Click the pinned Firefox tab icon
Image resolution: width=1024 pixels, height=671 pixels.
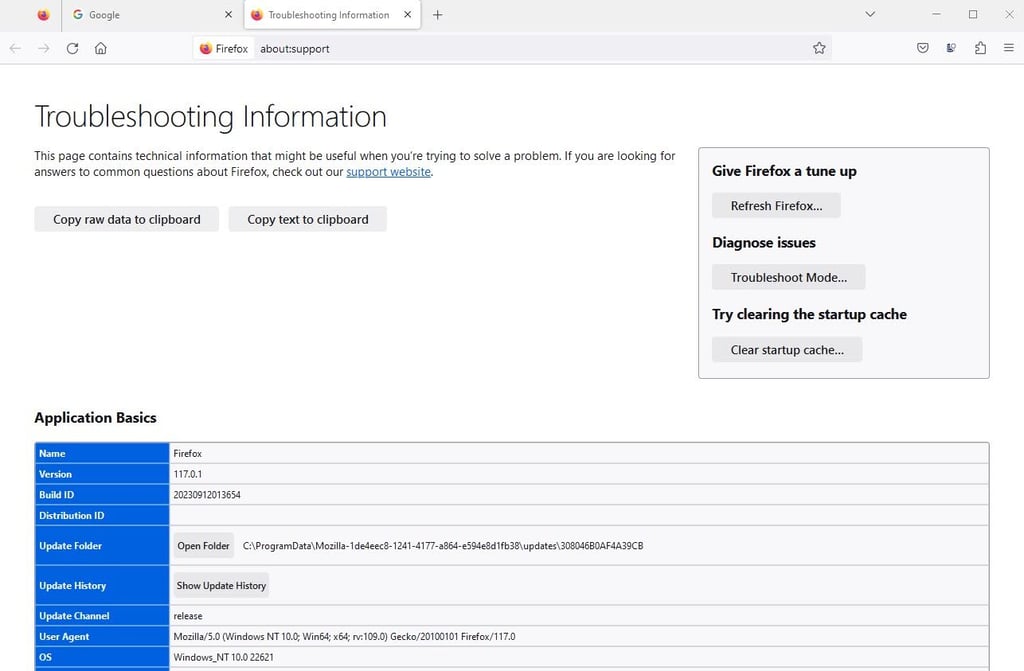click(x=43, y=14)
